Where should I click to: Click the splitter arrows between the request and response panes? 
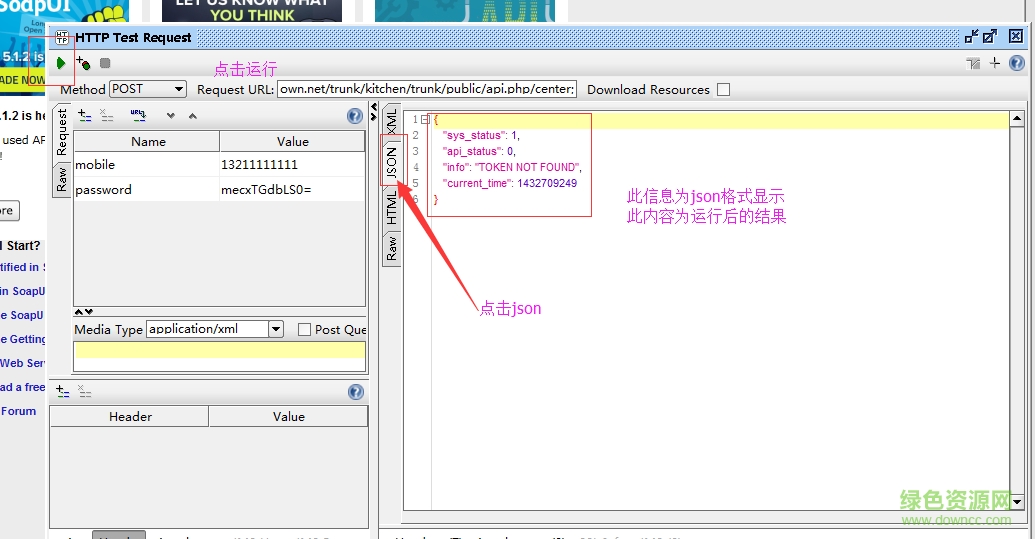click(x=374, y=111)
